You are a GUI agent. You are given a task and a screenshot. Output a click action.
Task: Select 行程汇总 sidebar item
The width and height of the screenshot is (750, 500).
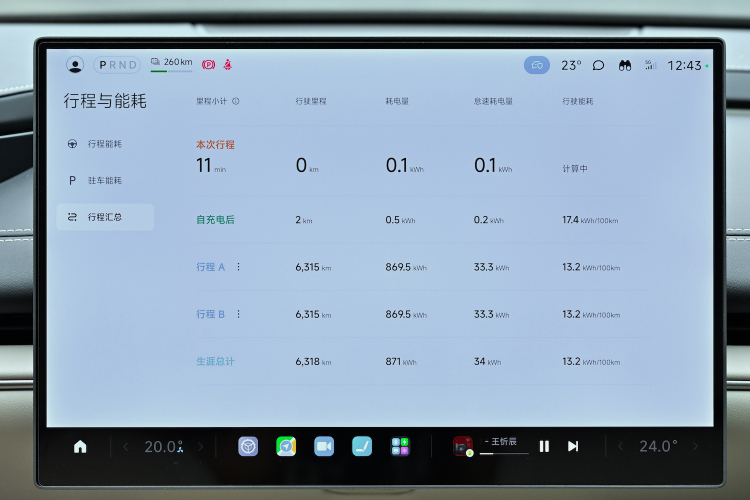pyautogui.click(x=105, y=217)
